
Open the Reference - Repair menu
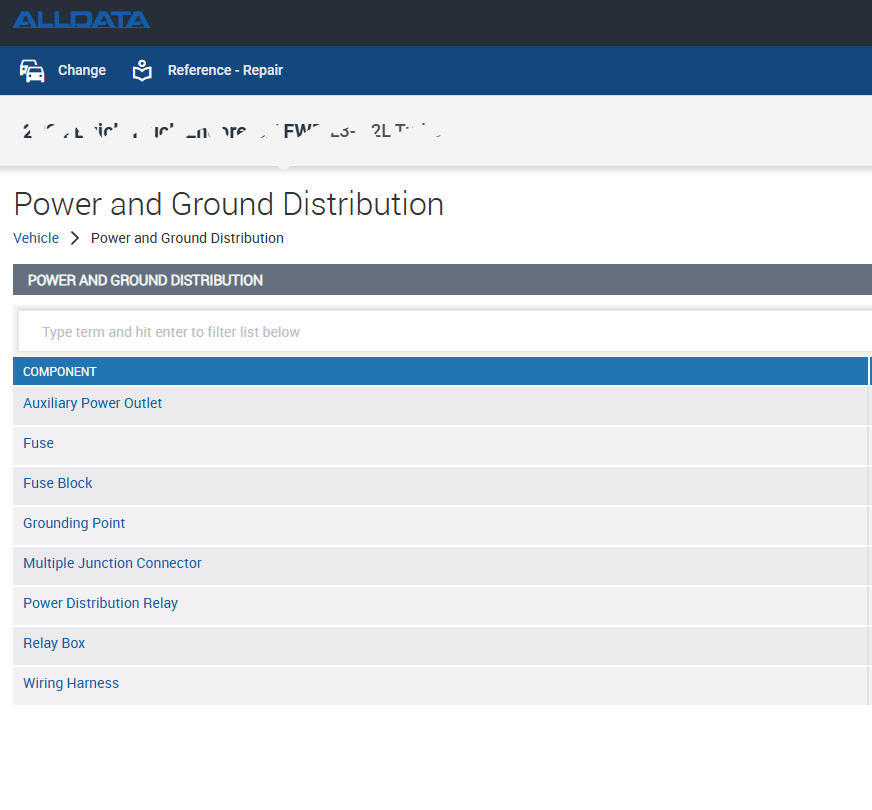pyautogui.click(x=225, y=71)
